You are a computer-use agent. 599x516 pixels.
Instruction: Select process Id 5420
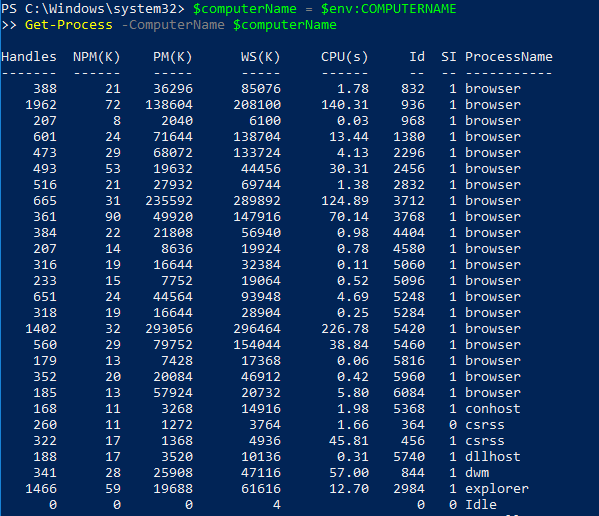(409, 329)
